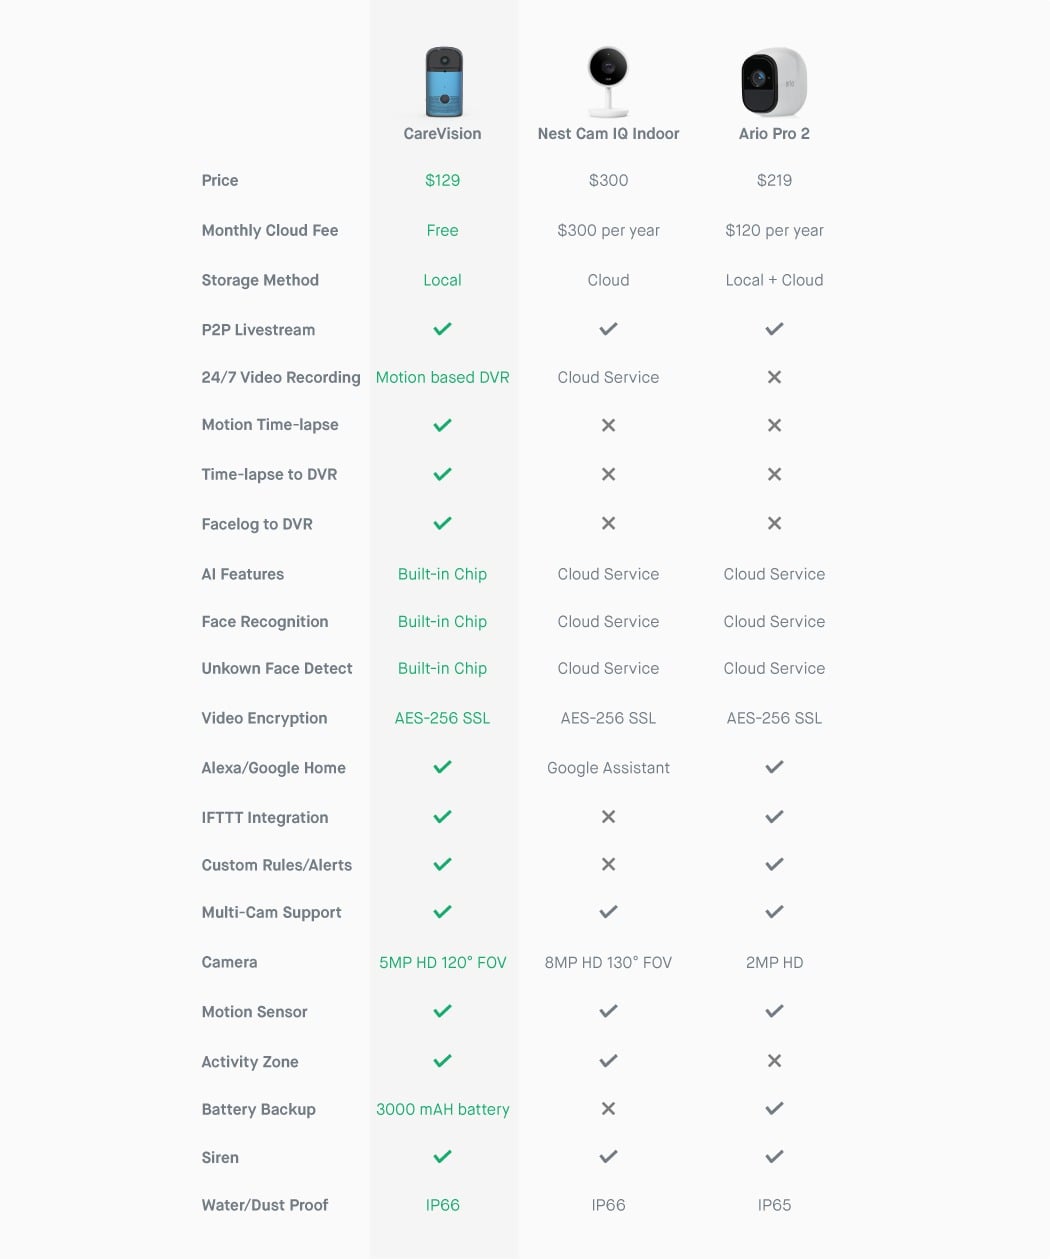Click Ario Pro 2's 24/7 Video Recording cross
The width and height of the screenshot is (1050, 1259).
pos(774,377)
